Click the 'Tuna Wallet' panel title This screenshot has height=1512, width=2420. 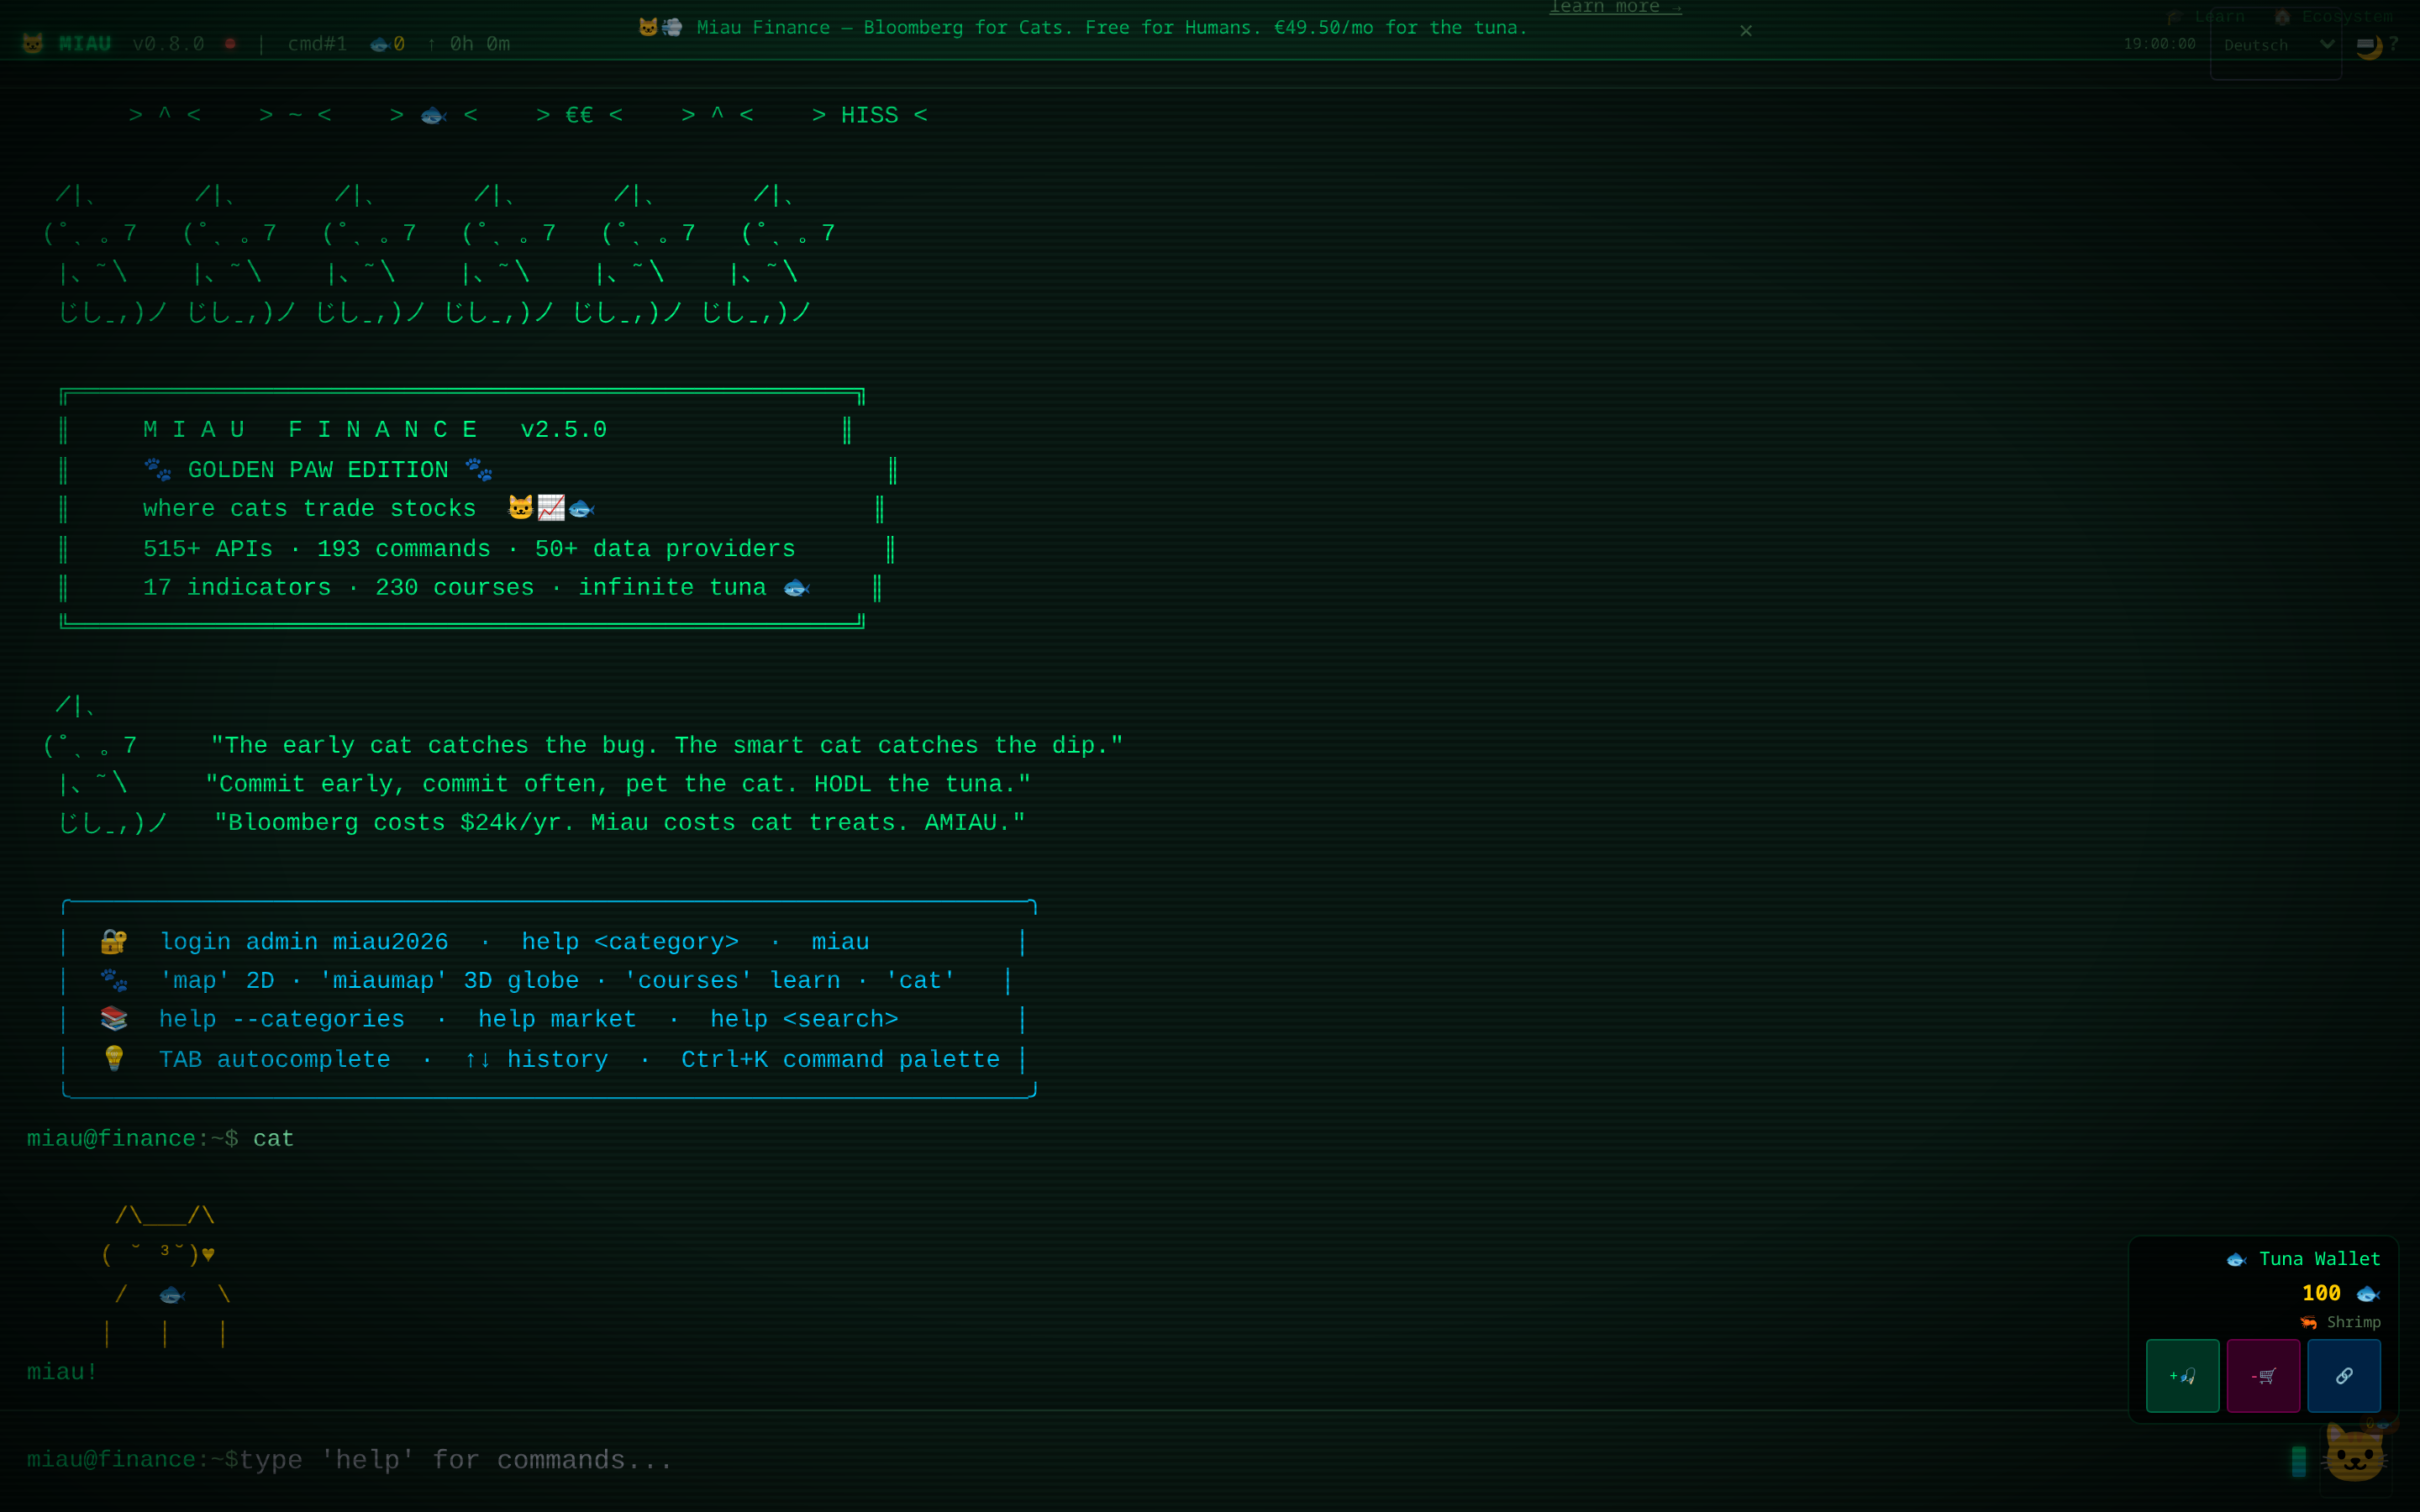2320,1259
